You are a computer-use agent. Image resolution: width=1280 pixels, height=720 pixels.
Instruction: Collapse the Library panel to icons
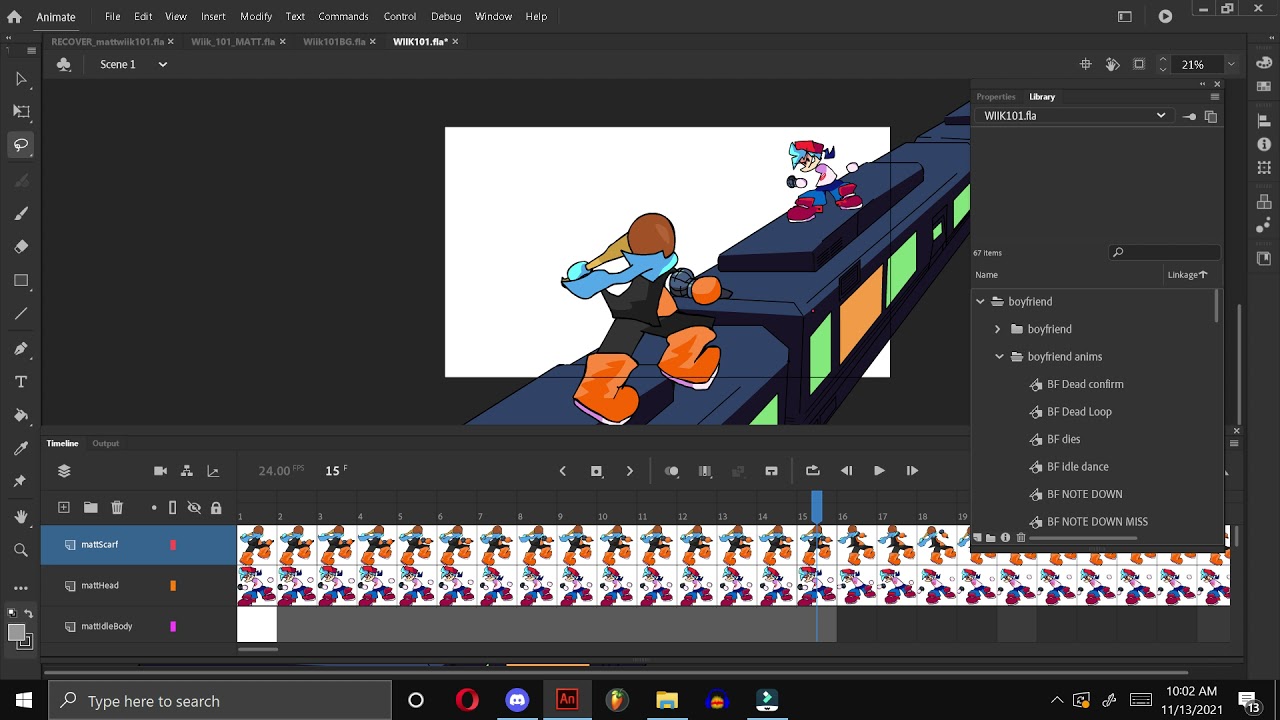click(x=1202, y=84)
